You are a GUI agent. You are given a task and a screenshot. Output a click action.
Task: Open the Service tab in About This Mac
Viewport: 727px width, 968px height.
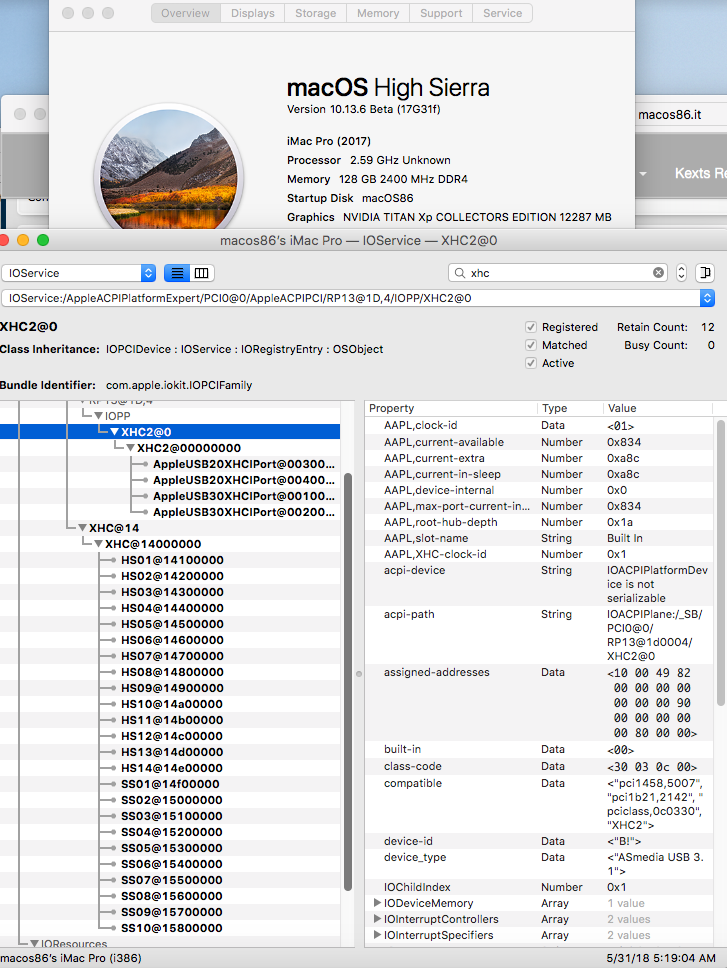502,13
